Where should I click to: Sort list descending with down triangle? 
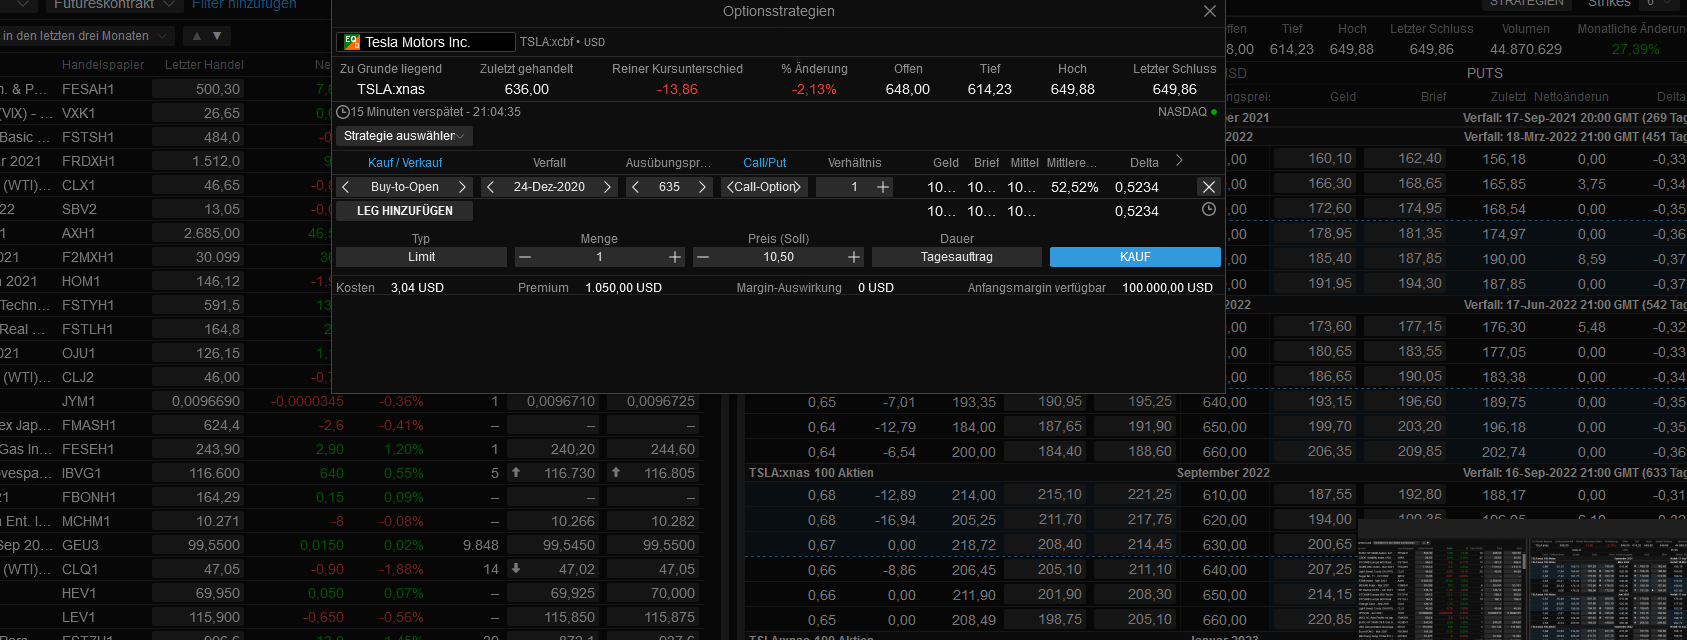217,36
